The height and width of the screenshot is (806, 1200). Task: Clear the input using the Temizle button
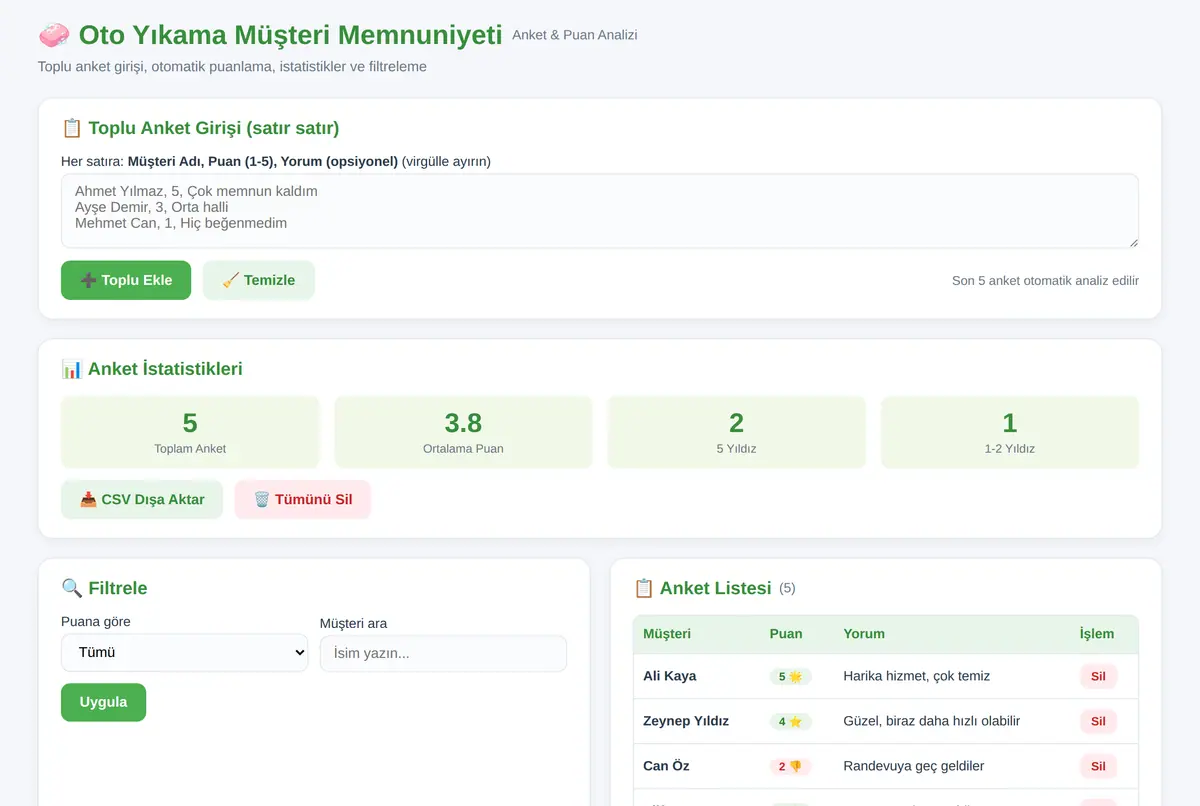[259, 280]
